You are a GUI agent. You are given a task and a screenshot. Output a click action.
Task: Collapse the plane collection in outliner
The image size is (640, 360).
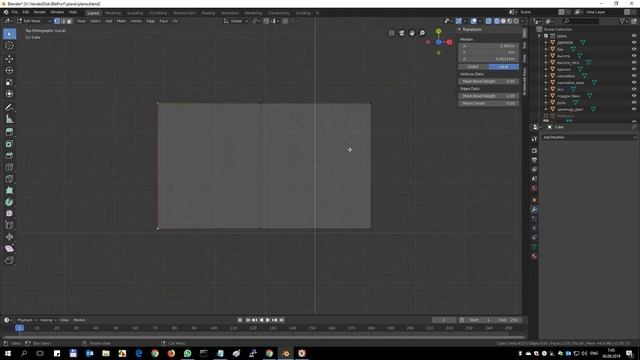point(540,36)
